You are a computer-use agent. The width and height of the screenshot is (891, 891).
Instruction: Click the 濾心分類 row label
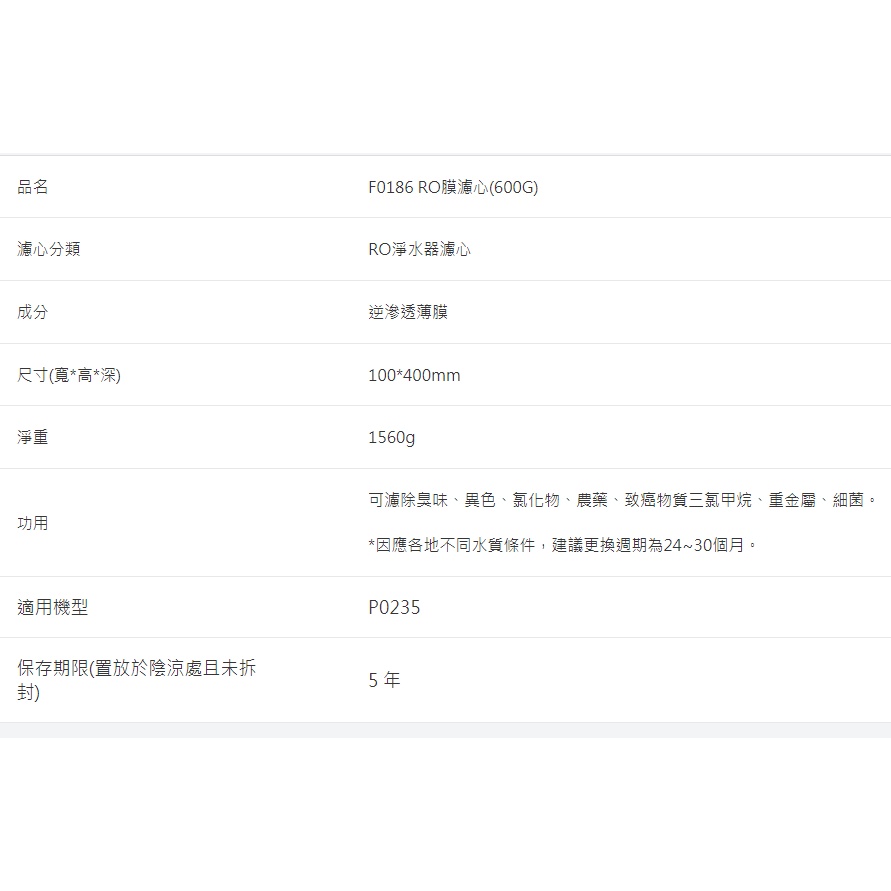coord(48,249)
